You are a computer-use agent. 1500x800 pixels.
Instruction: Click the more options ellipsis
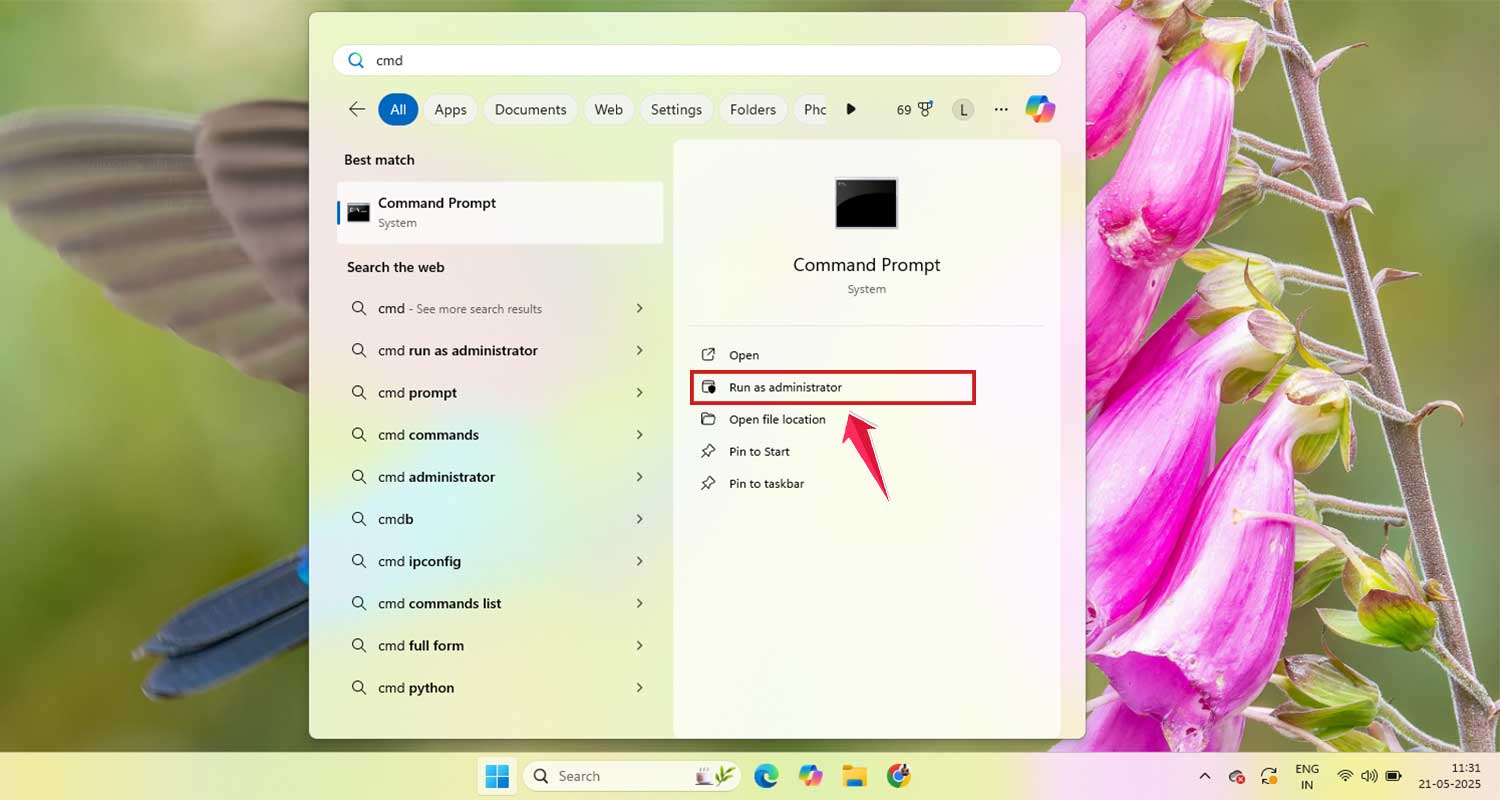click(1001, 109)
